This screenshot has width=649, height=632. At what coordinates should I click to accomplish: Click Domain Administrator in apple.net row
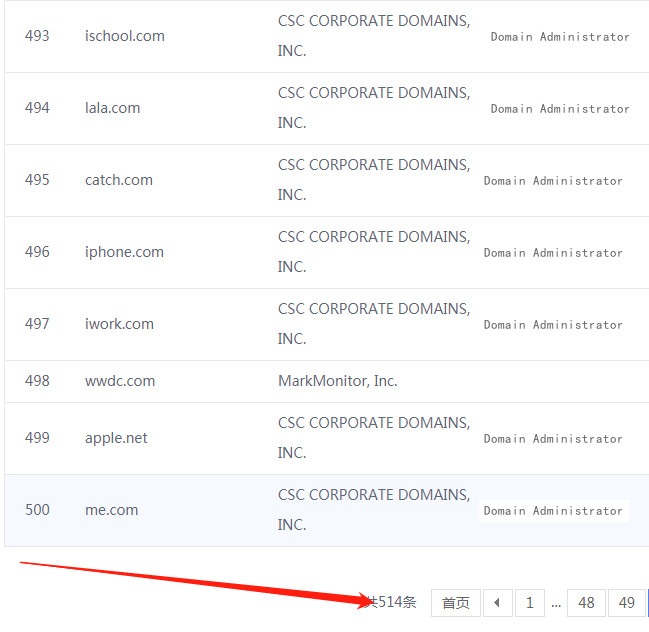click(553, 439)
